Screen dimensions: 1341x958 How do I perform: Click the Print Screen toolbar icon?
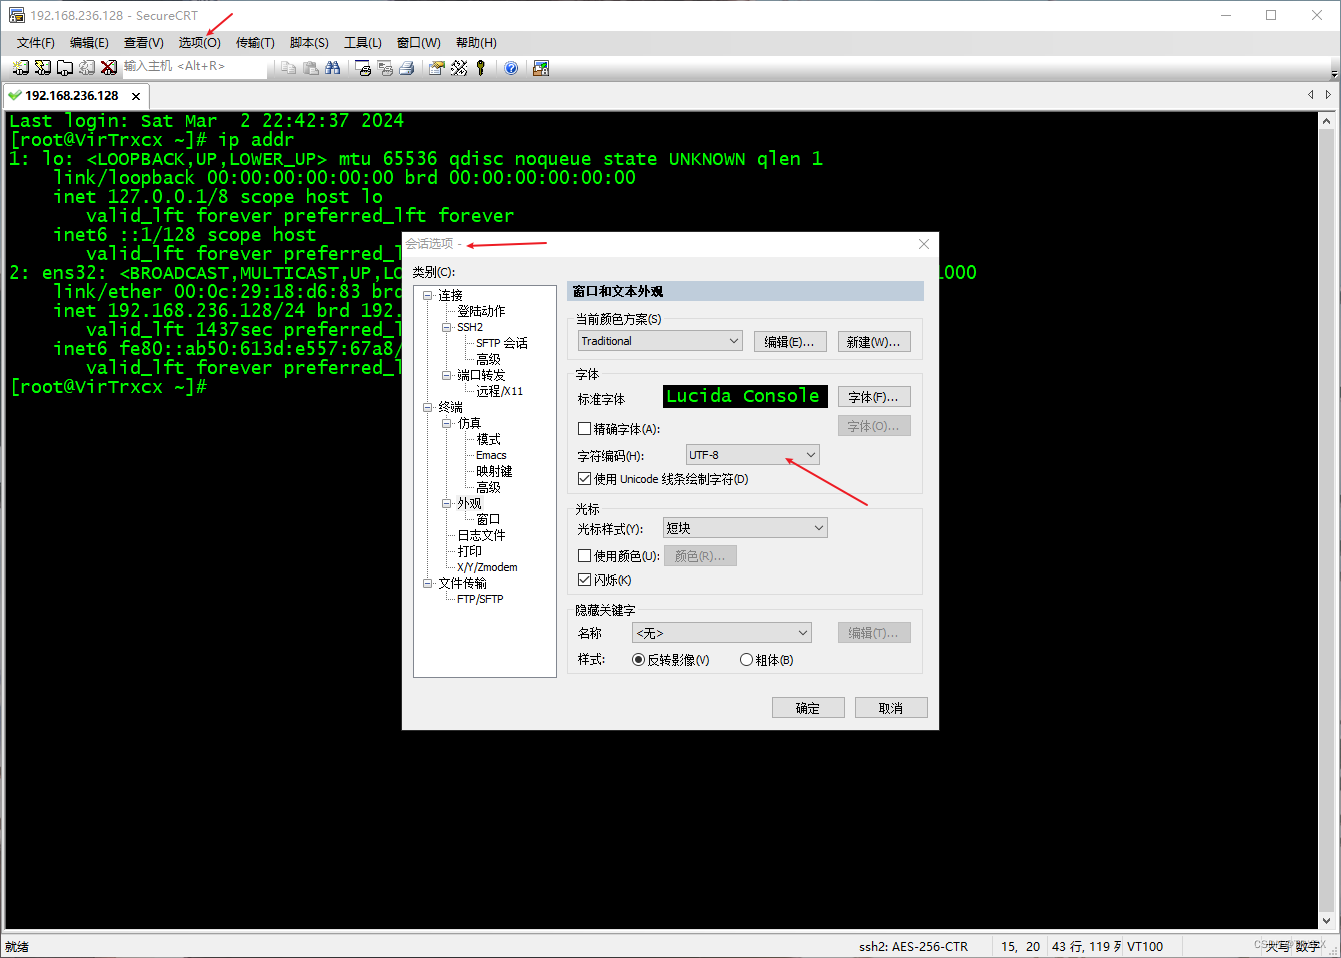pos(363,68)
